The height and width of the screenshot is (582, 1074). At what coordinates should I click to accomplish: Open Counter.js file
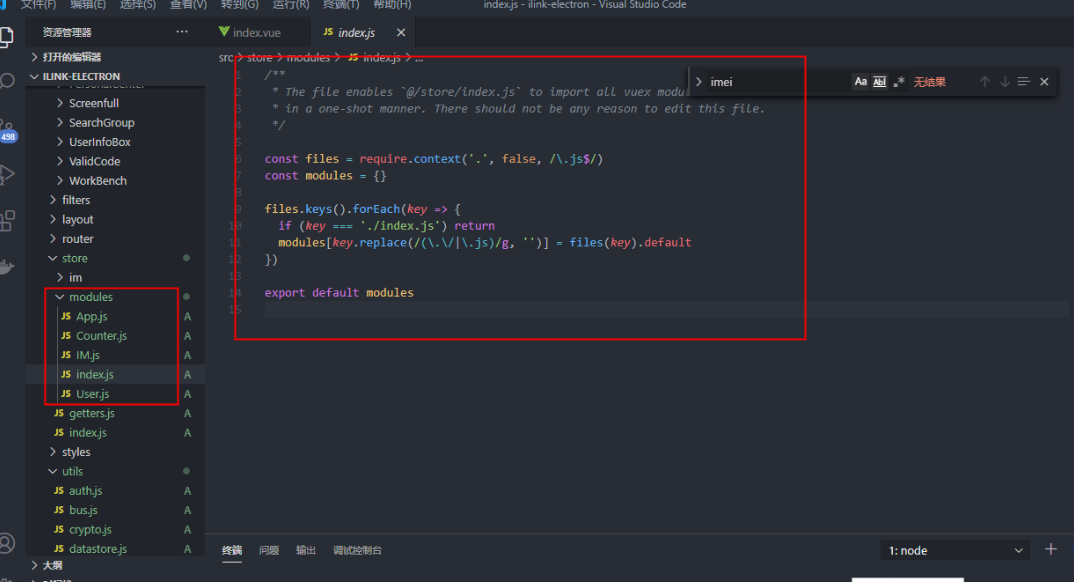(115, 336)
